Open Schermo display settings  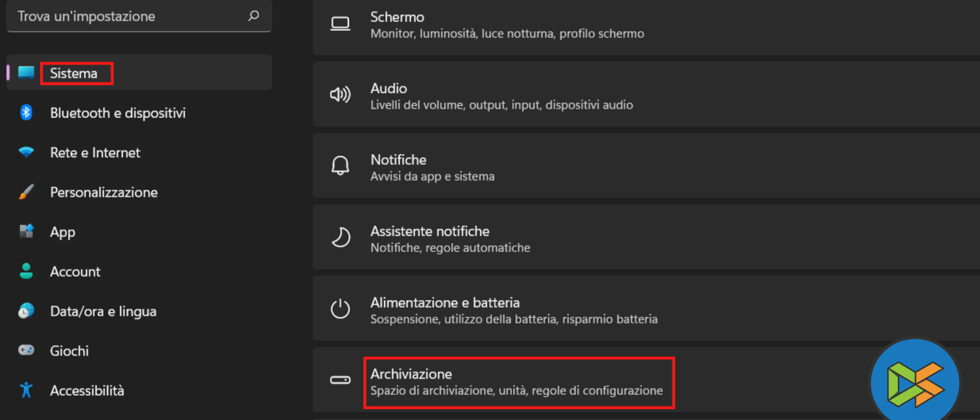click(x=507, y=25)
